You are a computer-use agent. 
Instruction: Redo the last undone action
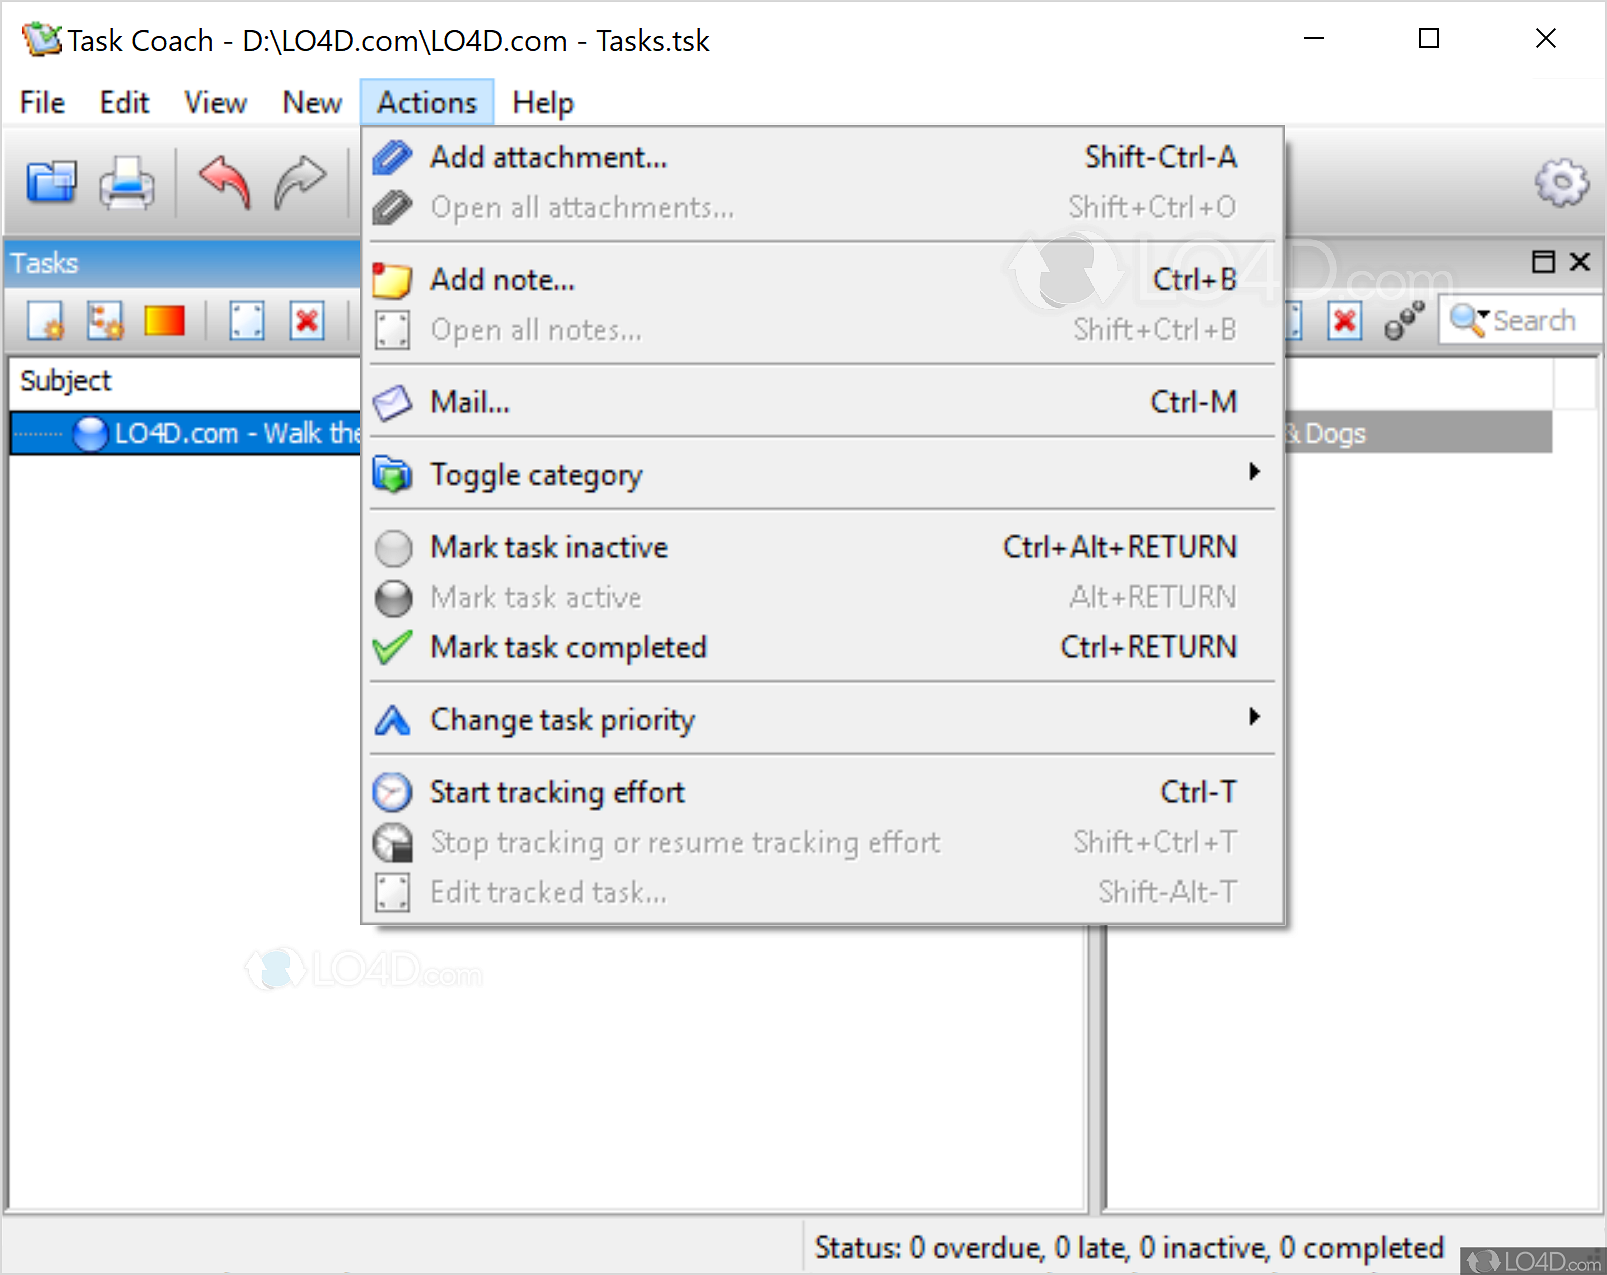pyautogui.click(x=301, y=183)
